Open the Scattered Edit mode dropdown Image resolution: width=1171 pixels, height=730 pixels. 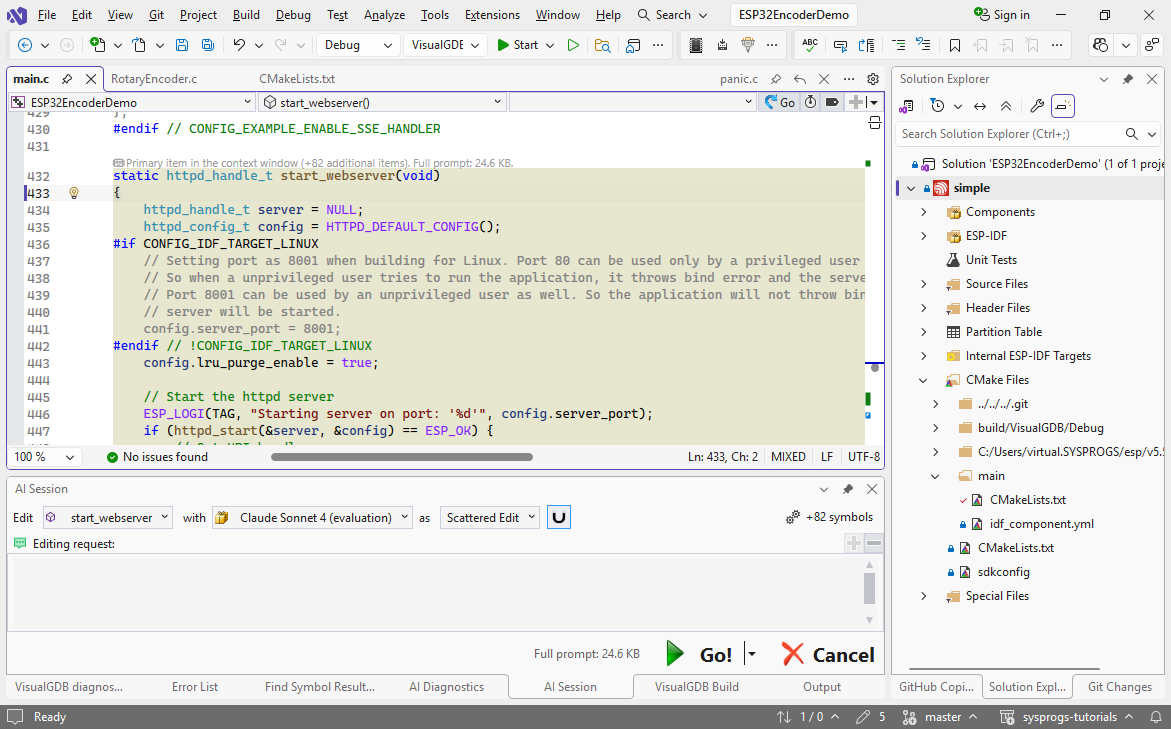pos(489,517)
